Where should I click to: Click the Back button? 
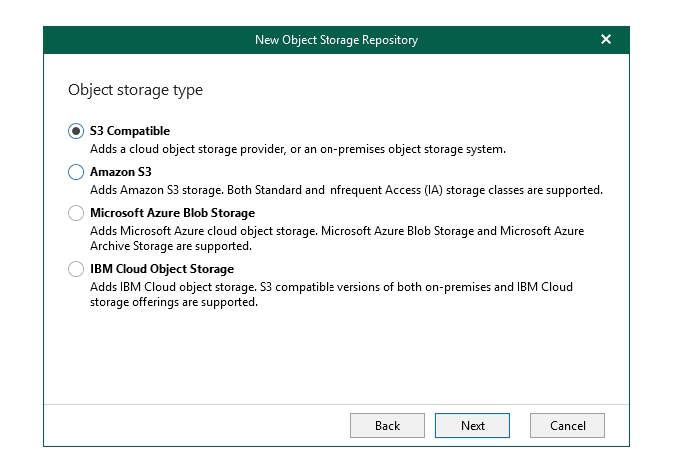tap(387, 426)
